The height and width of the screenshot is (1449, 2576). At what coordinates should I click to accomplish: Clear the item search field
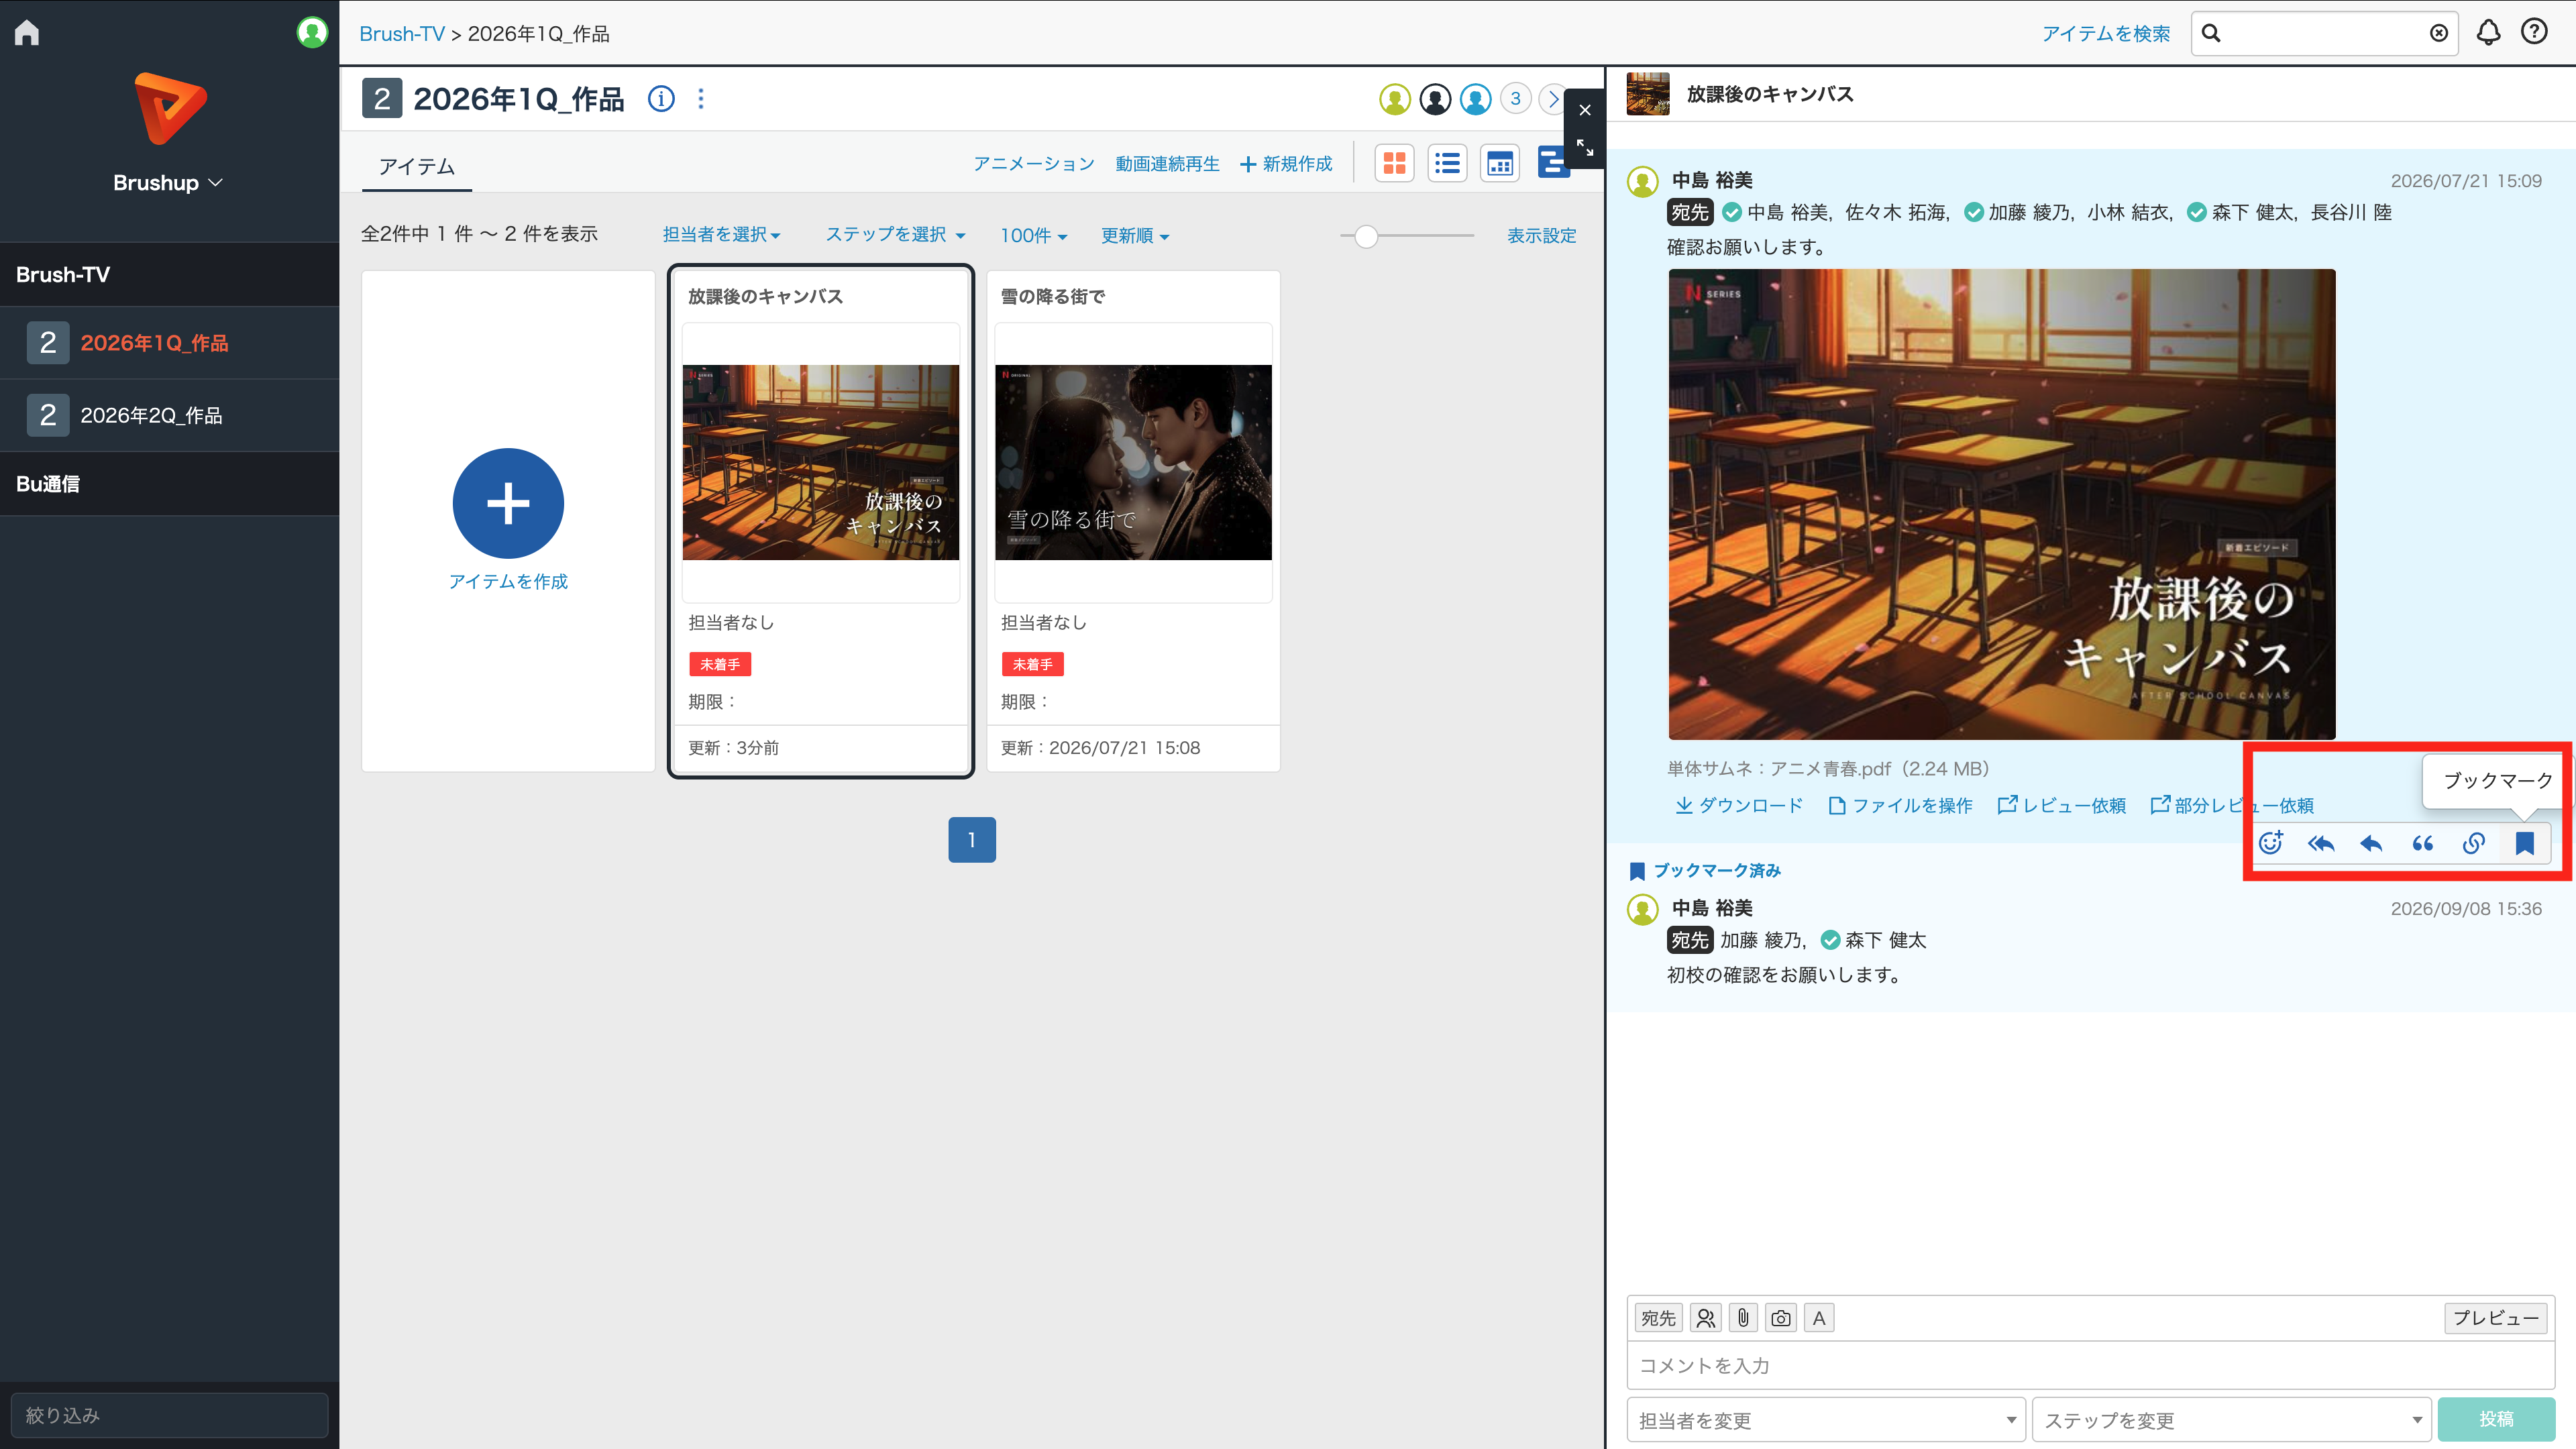(x=2439, y=34)
